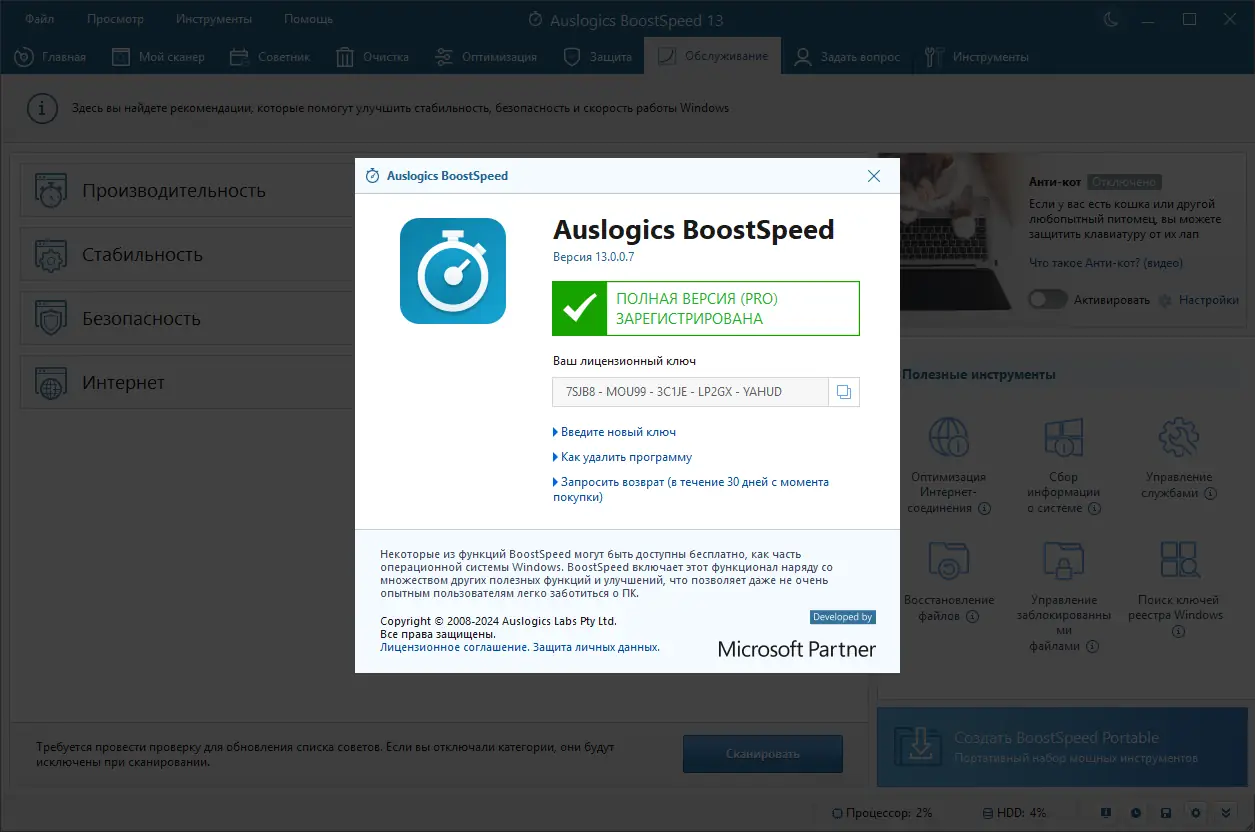Open the Windows registry key search icon
The width and height of the screenshot is (1255, 832).
tap(1178, 562)
